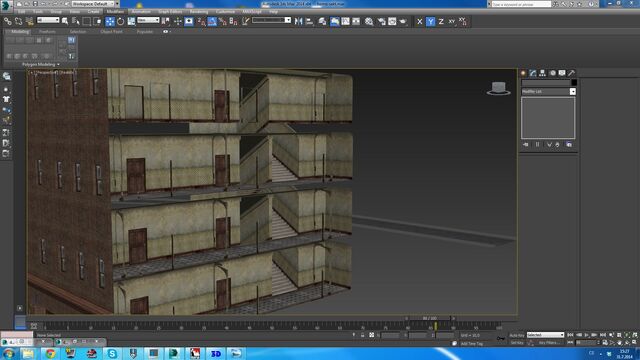Select the Select and Link tool
Screen dimensions: 640x360
click(x=8, y=21)
